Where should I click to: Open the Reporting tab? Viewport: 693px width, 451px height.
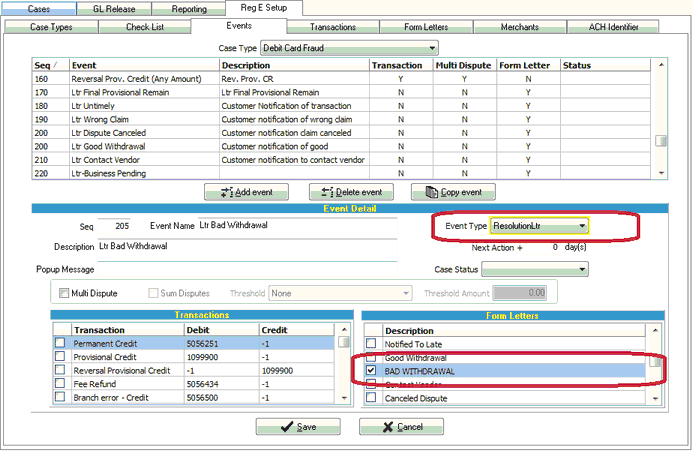click(189, 9)
